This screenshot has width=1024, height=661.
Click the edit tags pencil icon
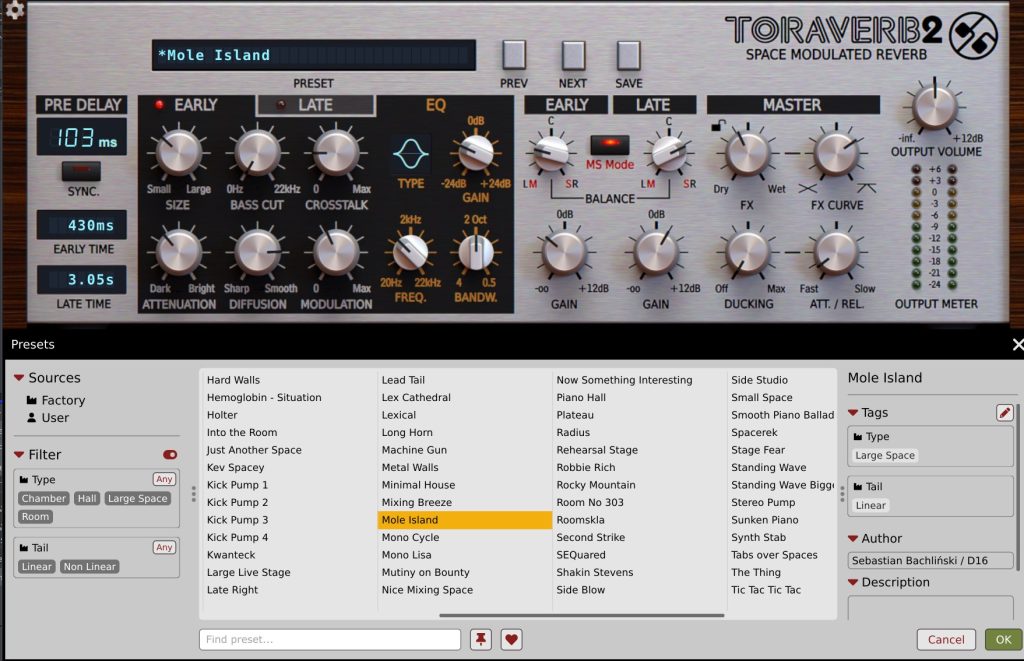1004,413
